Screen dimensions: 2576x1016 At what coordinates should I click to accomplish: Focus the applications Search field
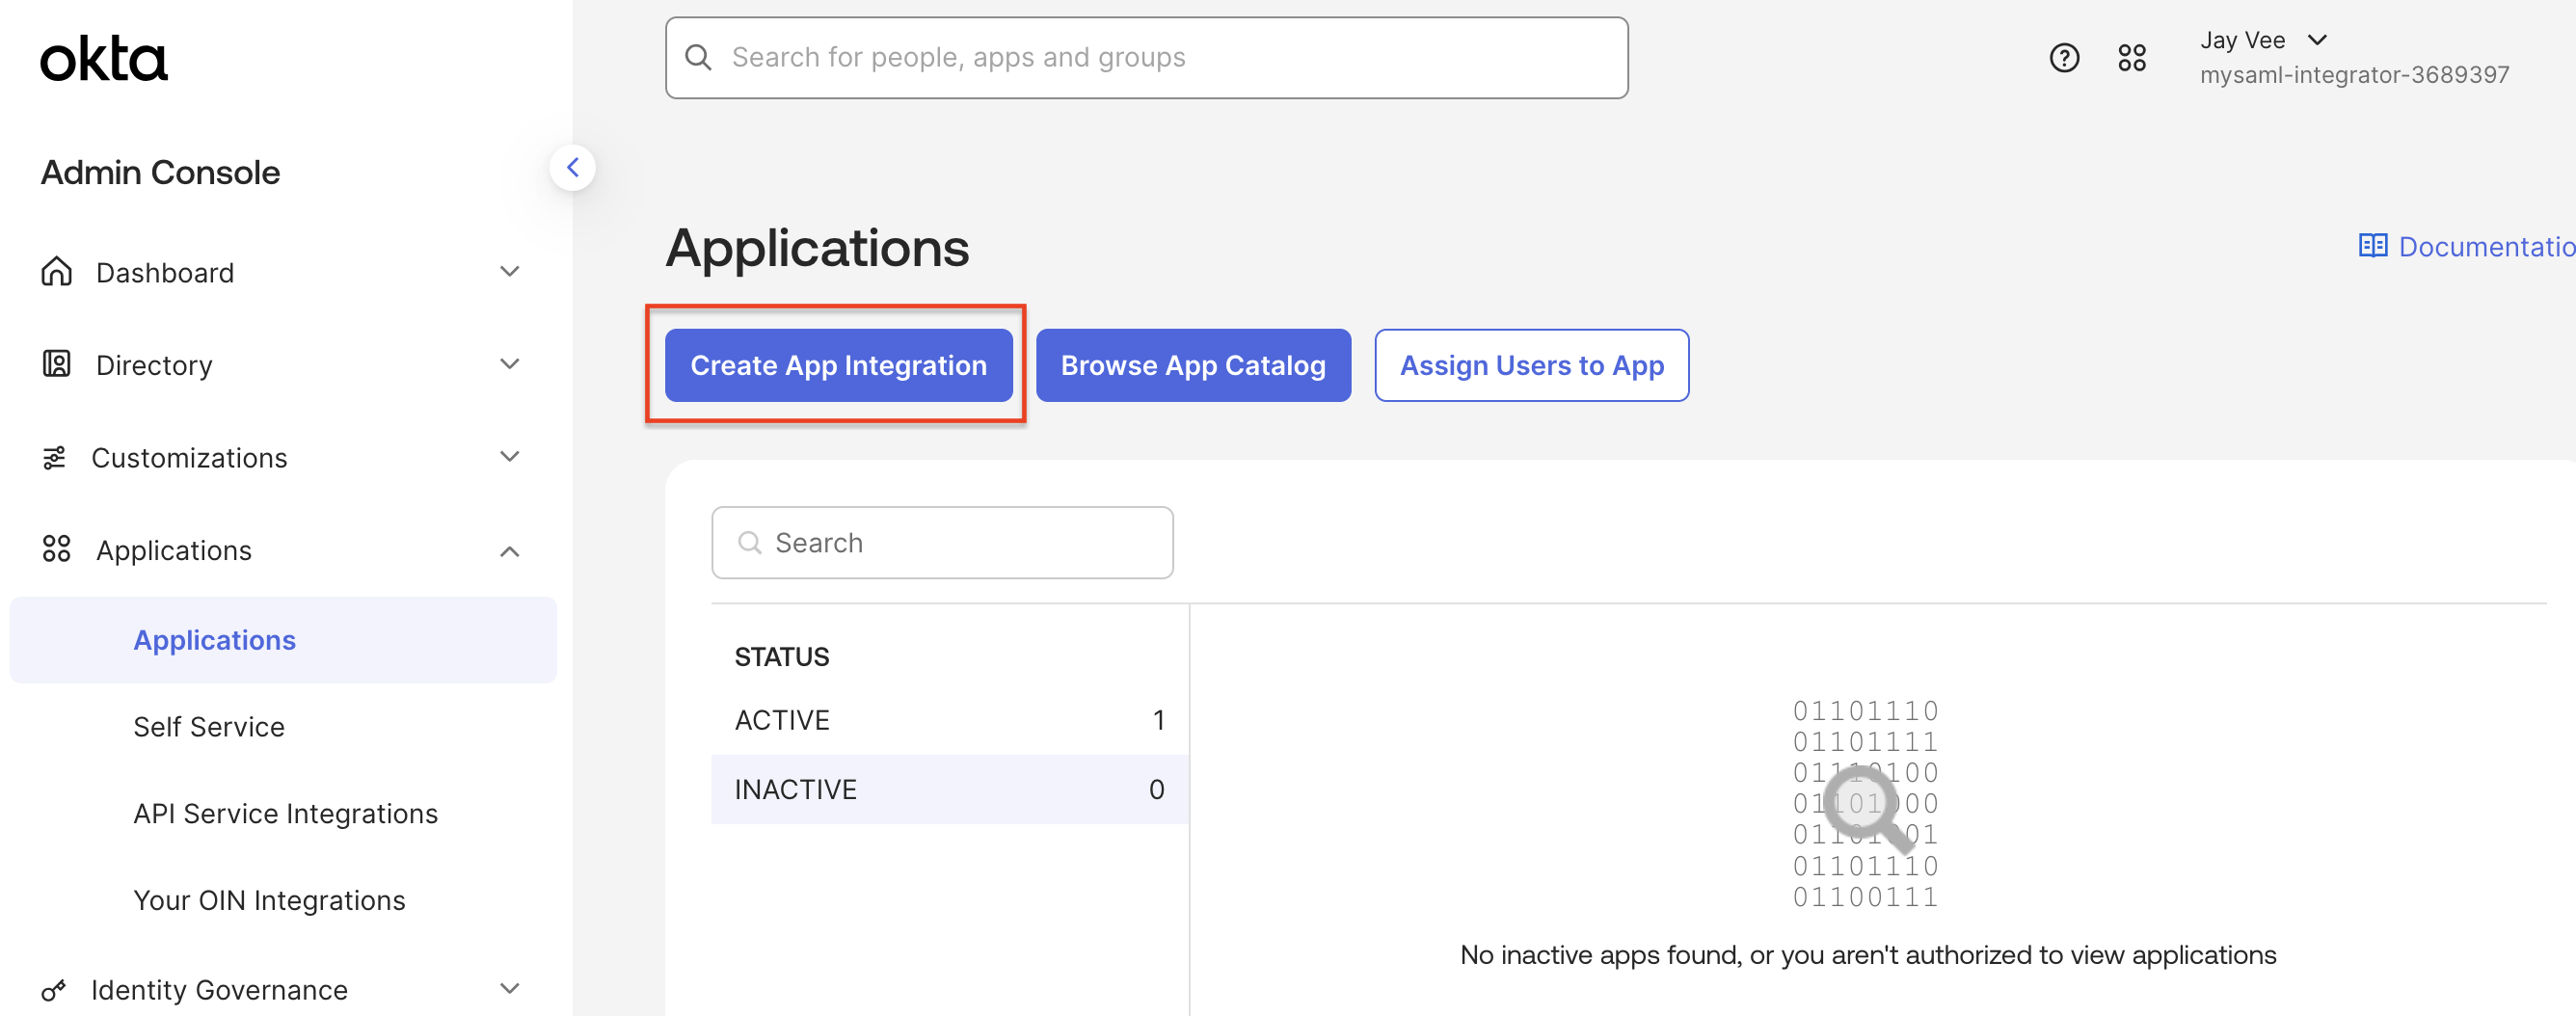[943, 543]
